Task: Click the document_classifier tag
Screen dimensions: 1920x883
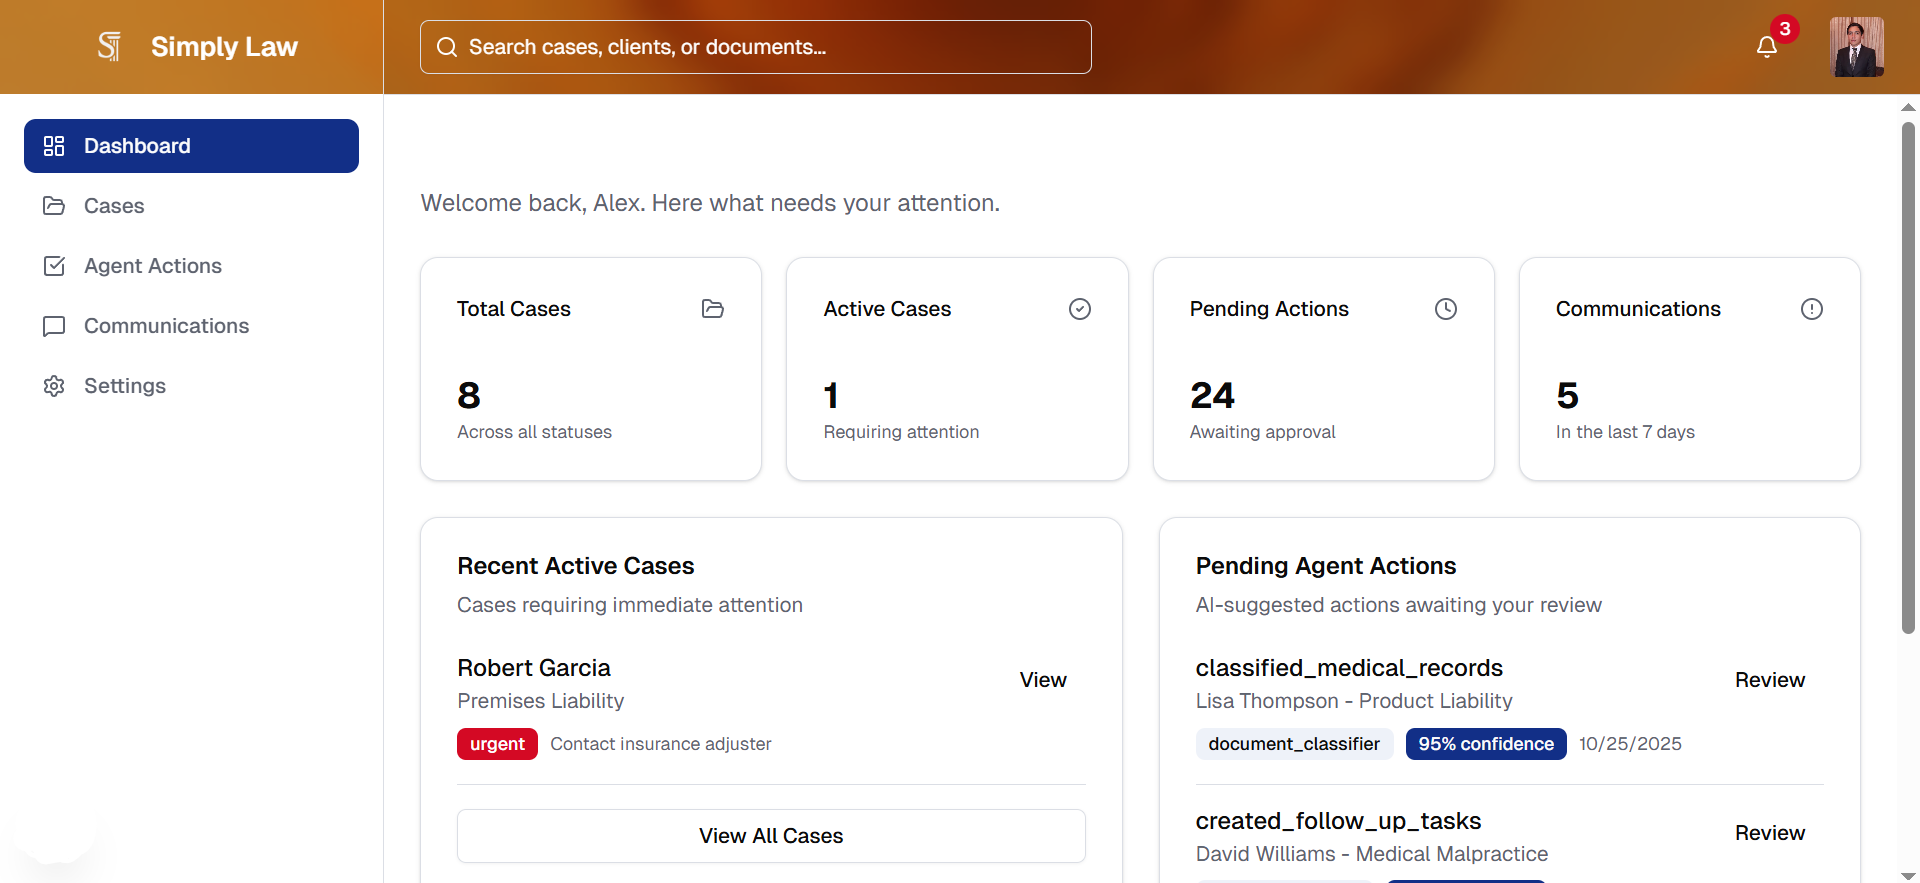Action: coord(1294,744)
